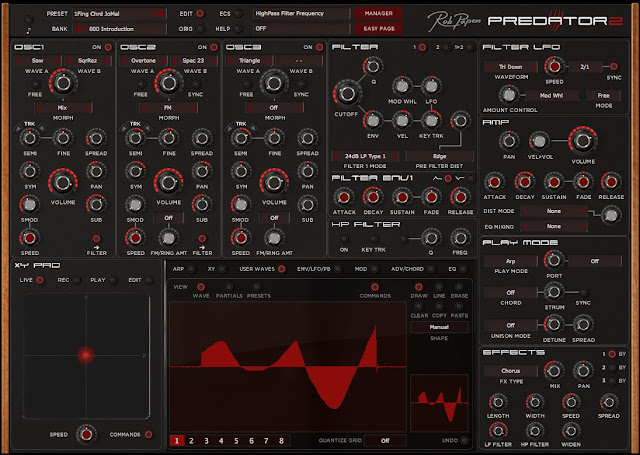
Task: Click the bank name 000 Introduction field
Action: point(119,29)
